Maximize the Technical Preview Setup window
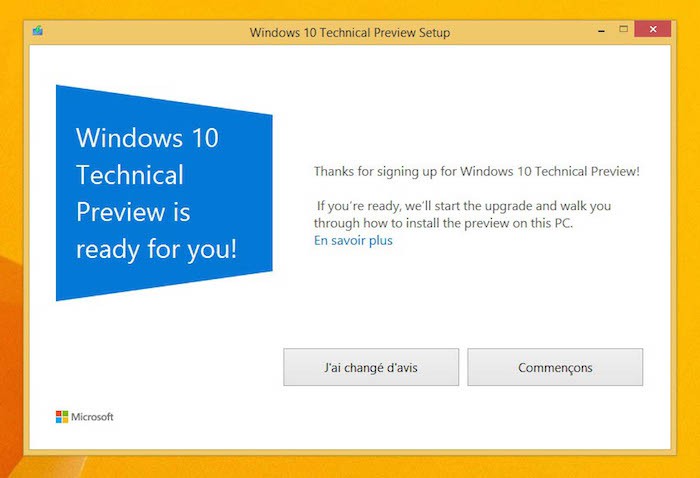The height and width of the screenshot is (478, 700). tap(622, 30)
